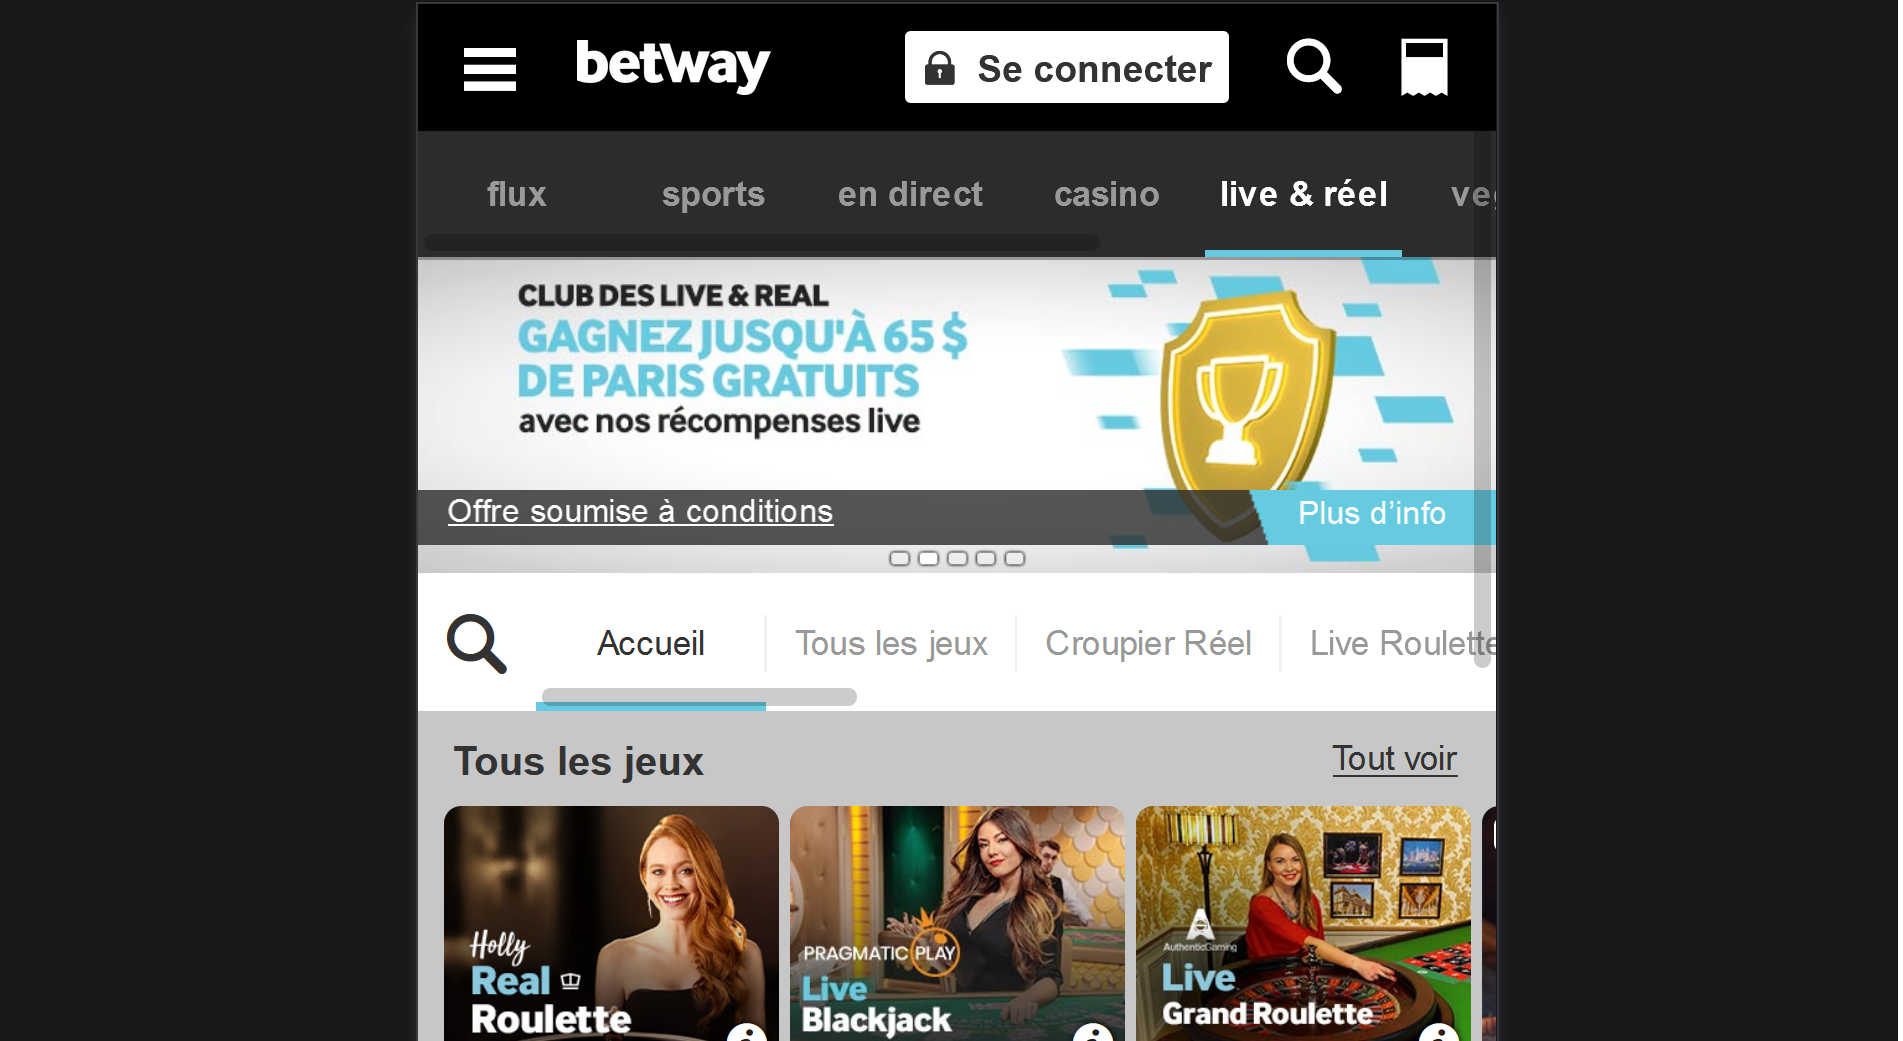The image size is (1903, 1041).
Task: Select the fifth banner carousel dot
Action: (x=1015, y=558)
